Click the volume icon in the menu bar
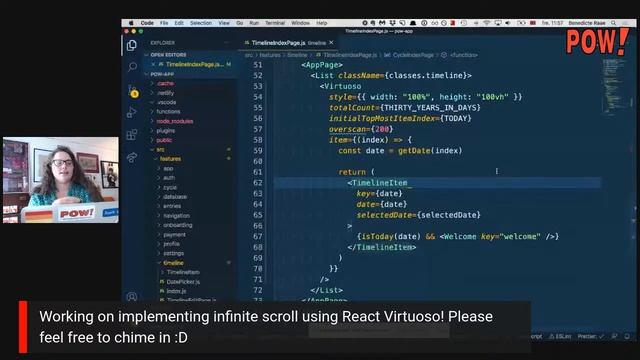The height and width of the screenshot is (360, 640). click(508, 23)
